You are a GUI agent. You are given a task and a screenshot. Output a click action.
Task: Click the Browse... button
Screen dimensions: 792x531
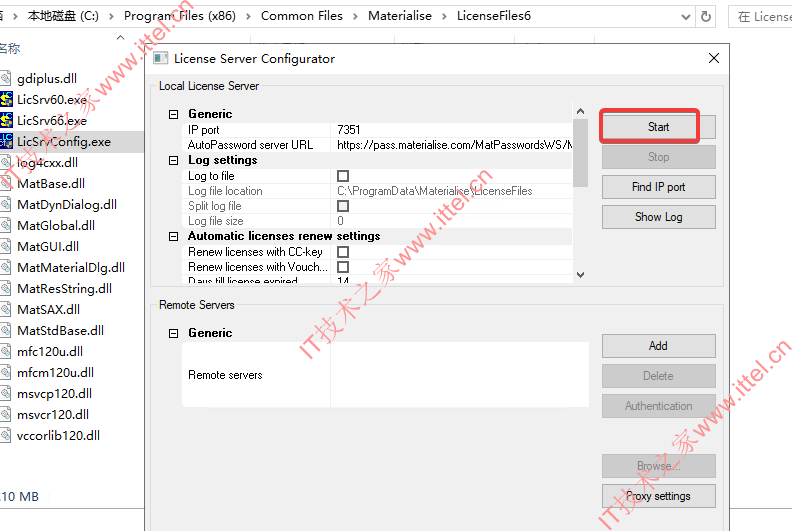point(658,466)
